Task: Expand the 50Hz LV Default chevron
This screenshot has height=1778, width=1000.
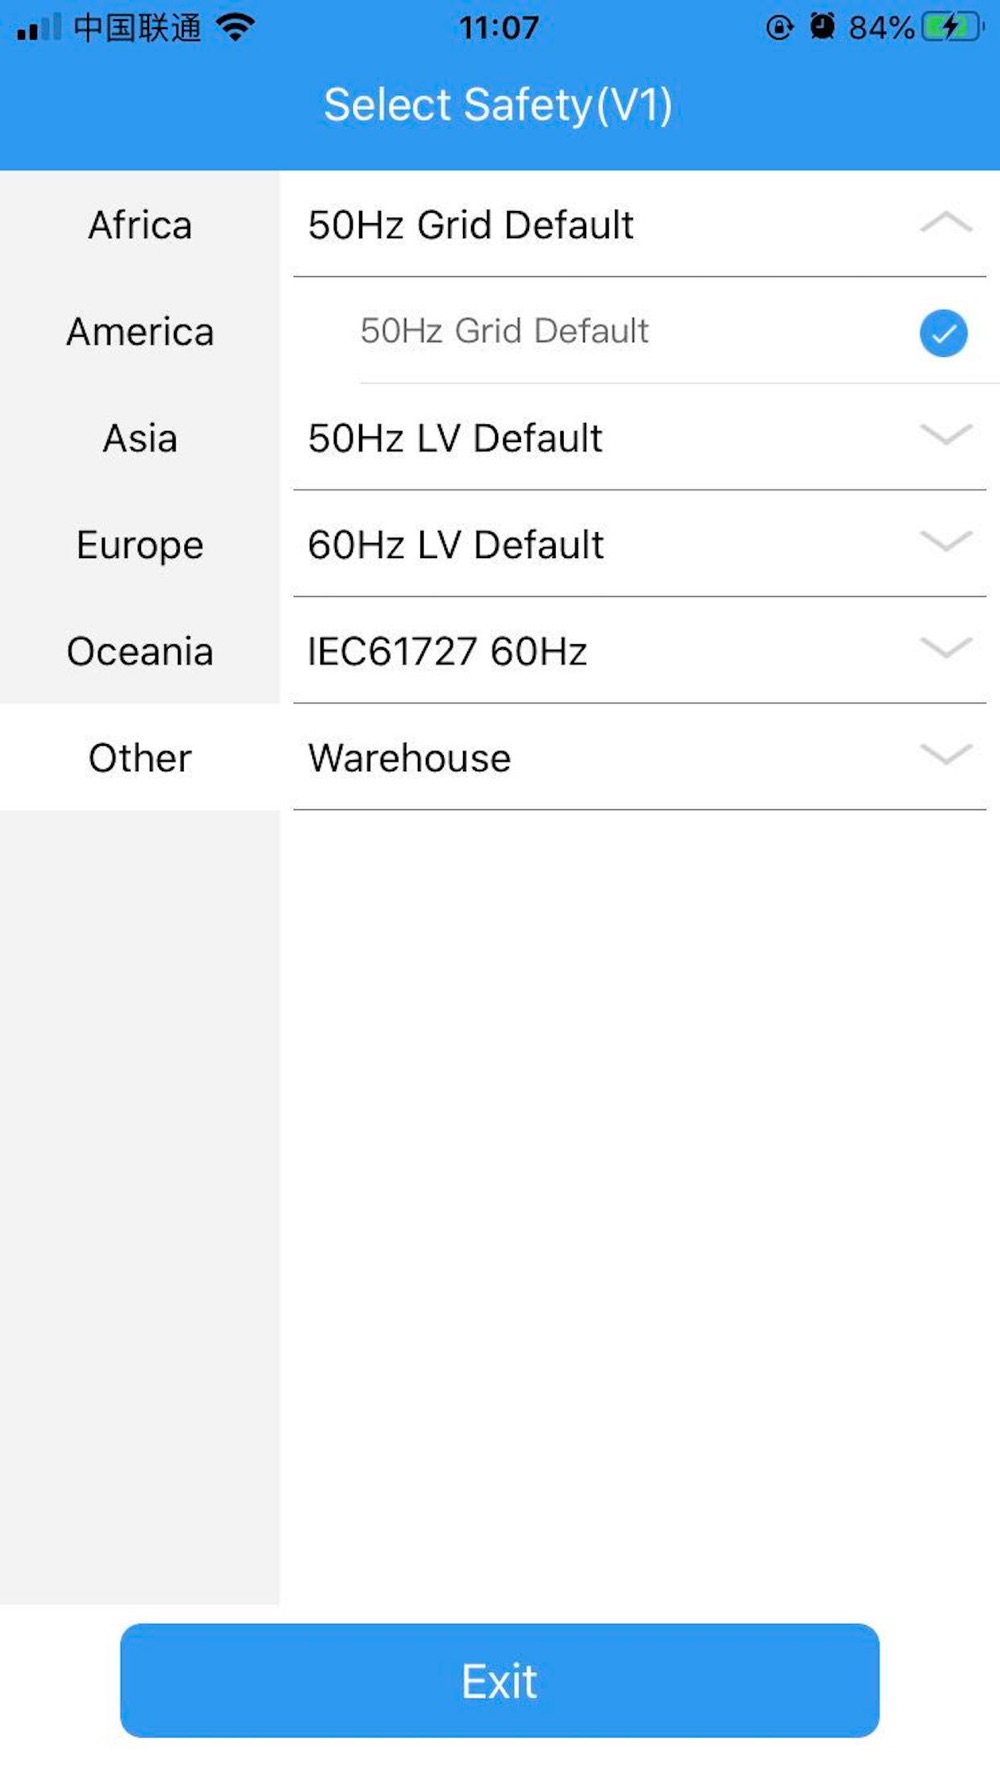Action: click(x=945, y=435)
